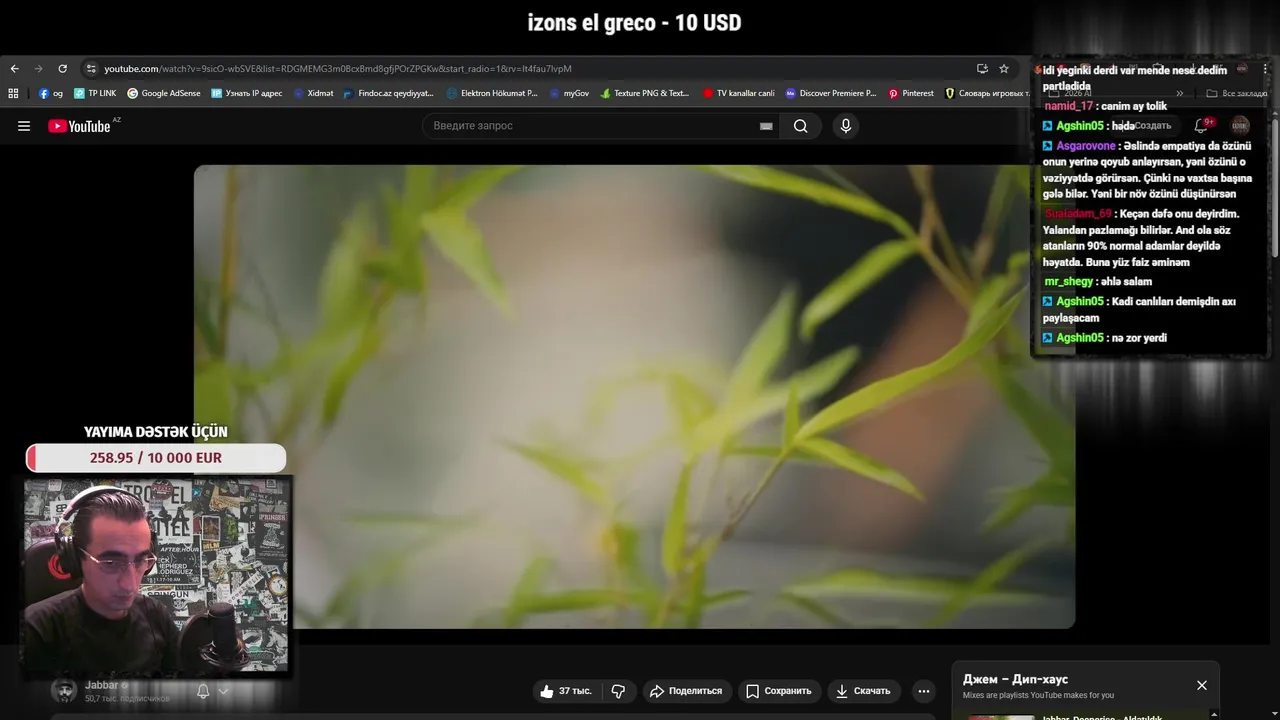Screen dimensions: 1280x720
Task: Click the Создать create button
Action: pos(1146,126)
